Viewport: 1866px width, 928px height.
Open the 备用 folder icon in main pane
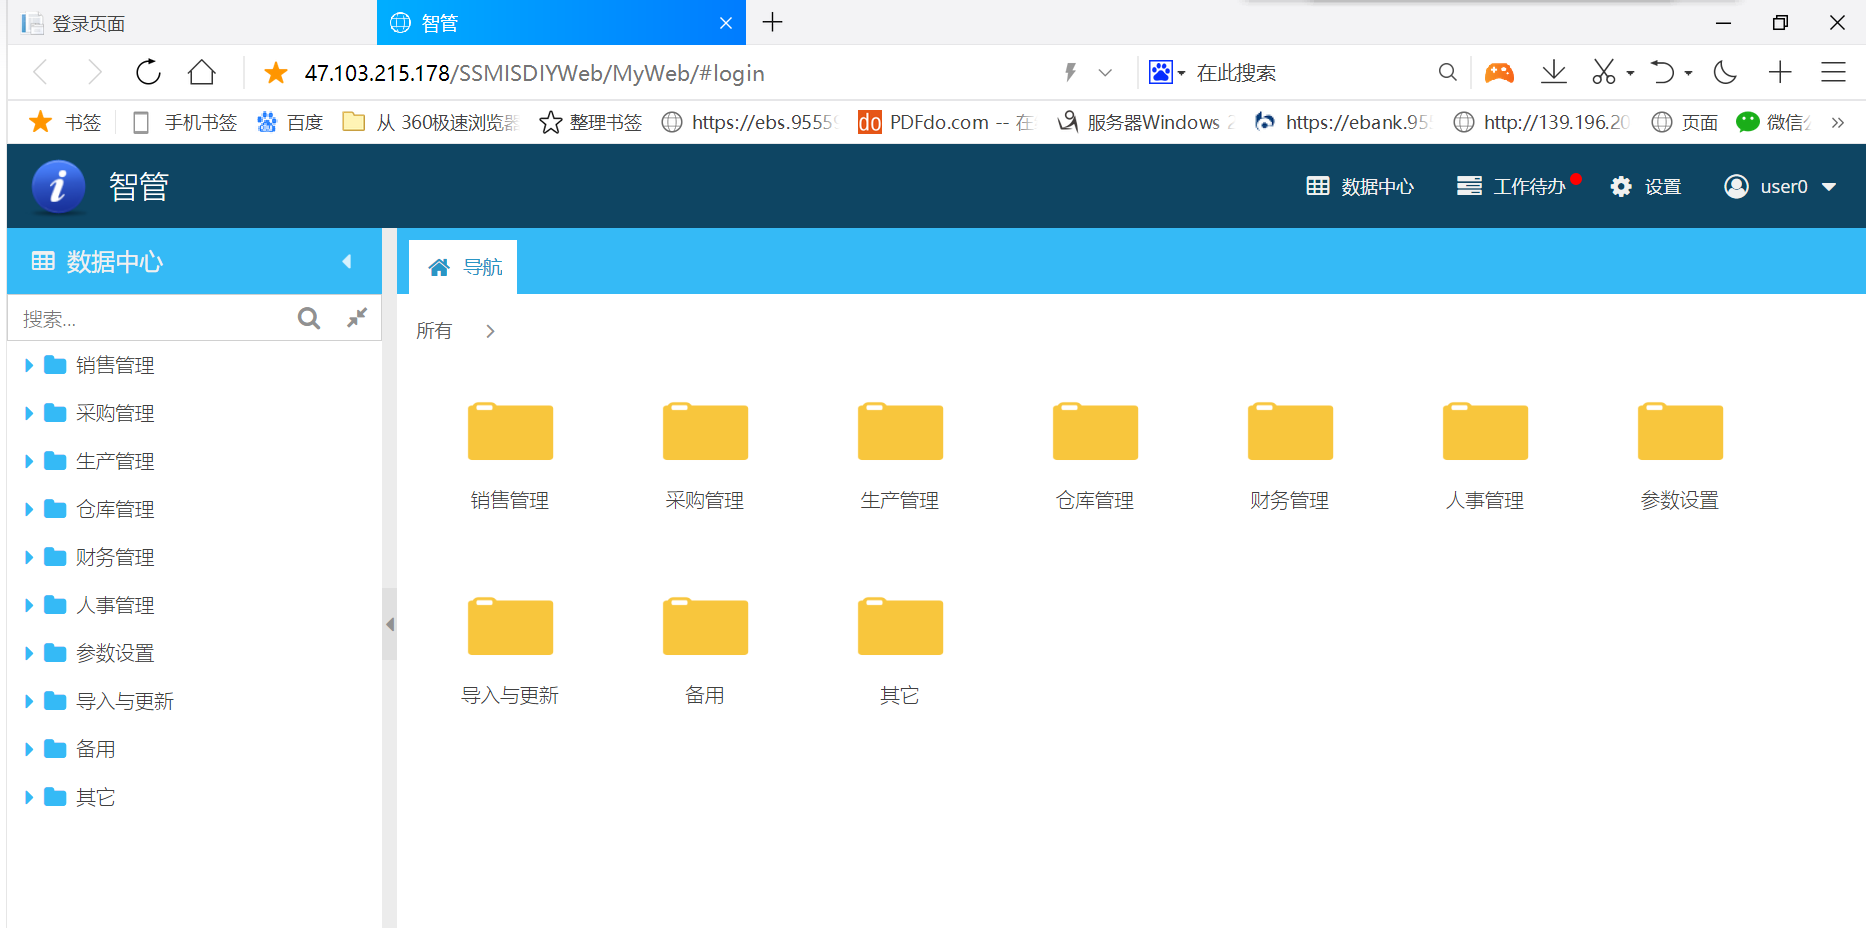pos(705,626)
